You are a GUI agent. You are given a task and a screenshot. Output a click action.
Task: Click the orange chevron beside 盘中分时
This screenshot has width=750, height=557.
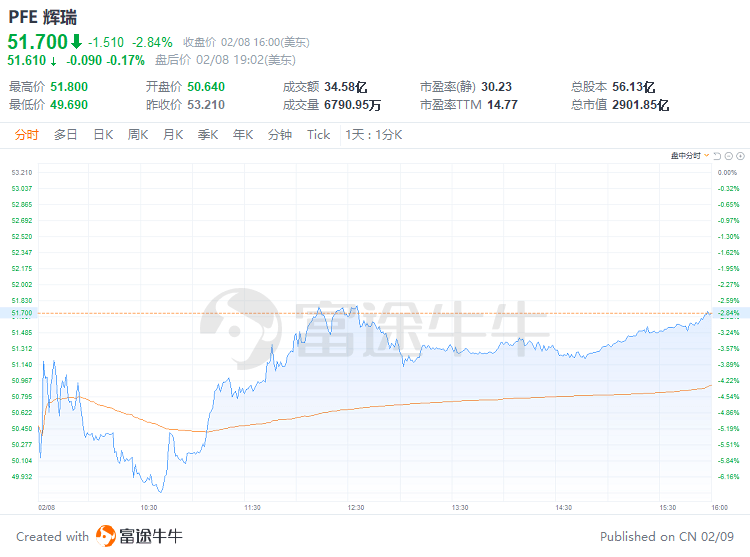click(x=706, y=155)
